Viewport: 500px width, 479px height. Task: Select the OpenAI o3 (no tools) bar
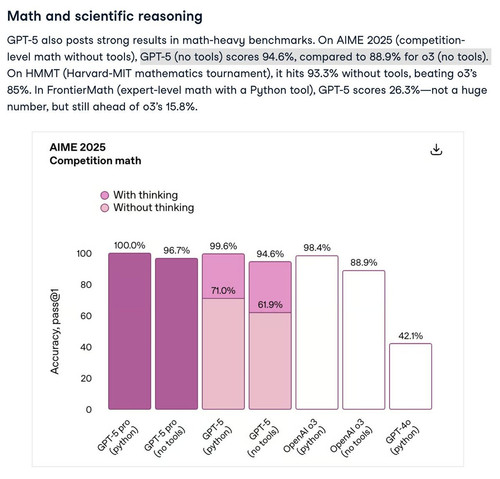364,340
